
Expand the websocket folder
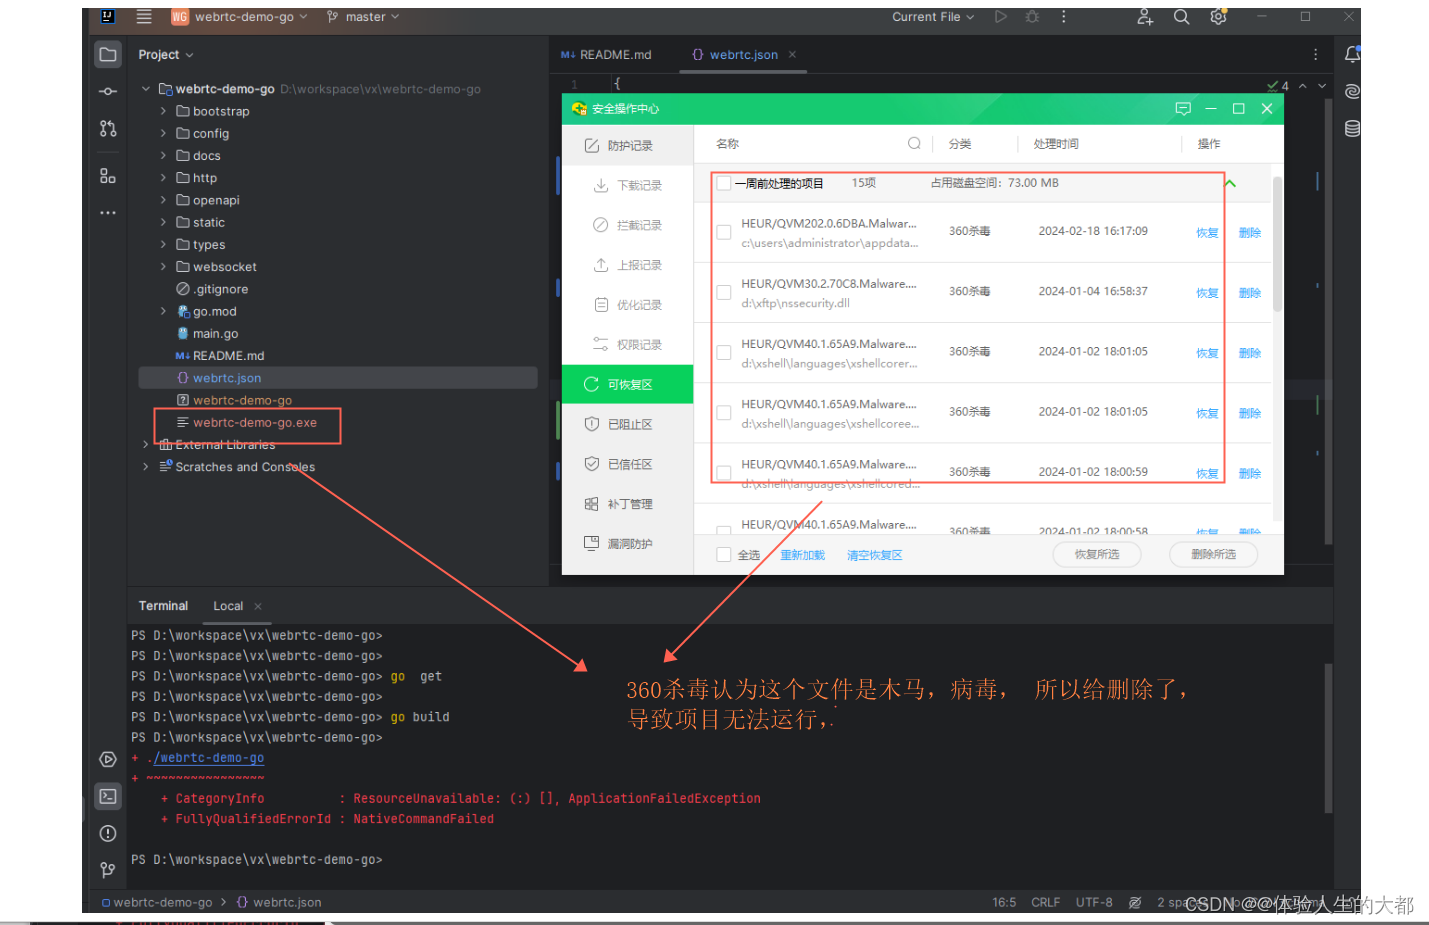(x=163, y=267)
